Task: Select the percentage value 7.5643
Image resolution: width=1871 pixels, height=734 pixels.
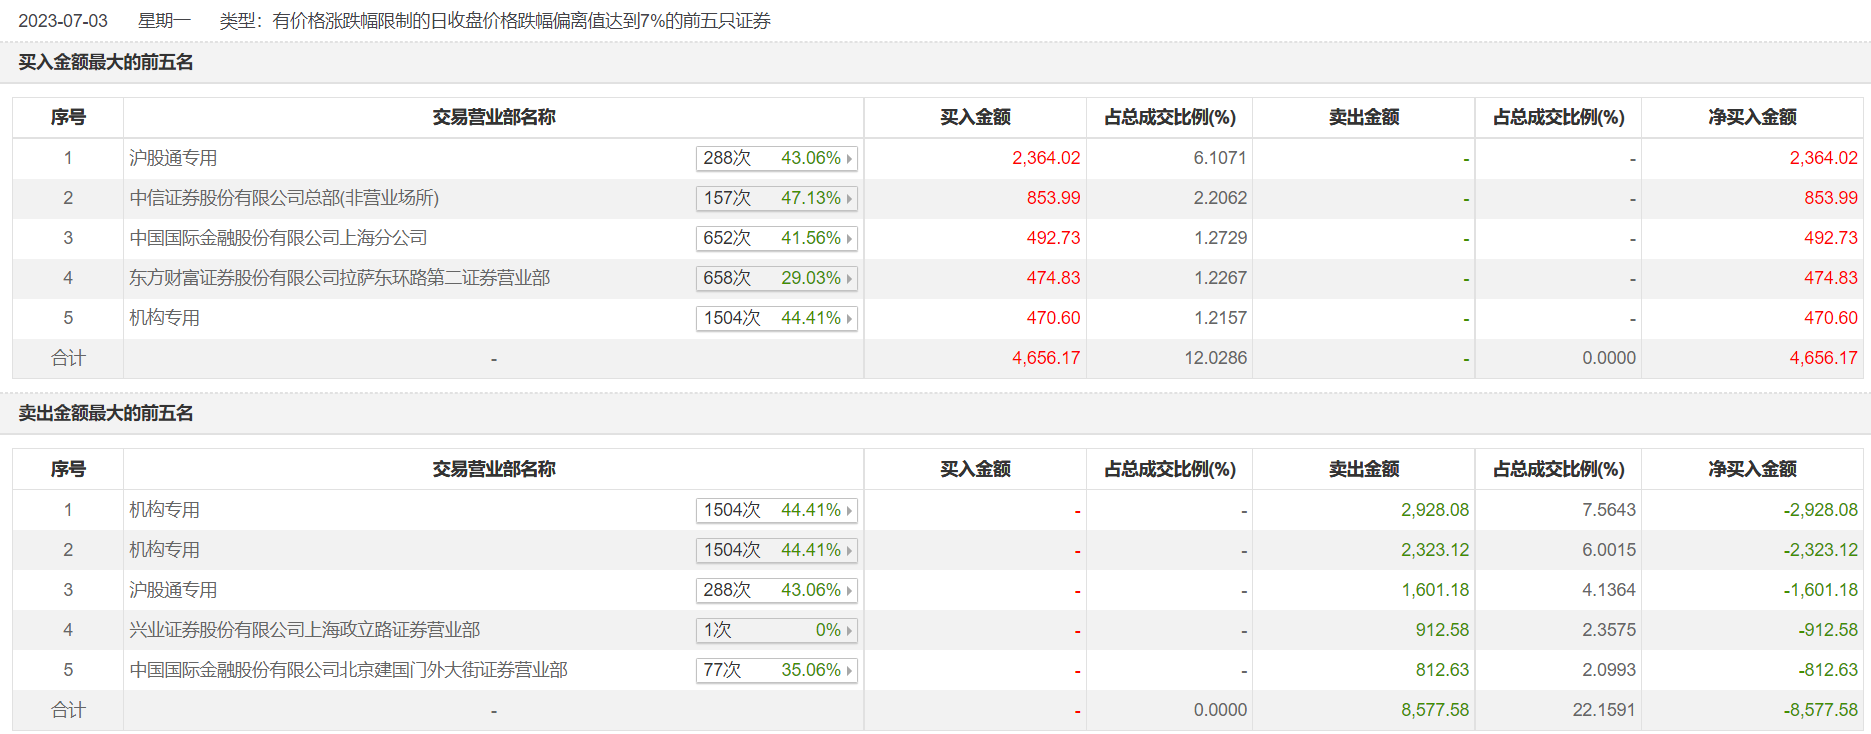Action: (1609, 510)
